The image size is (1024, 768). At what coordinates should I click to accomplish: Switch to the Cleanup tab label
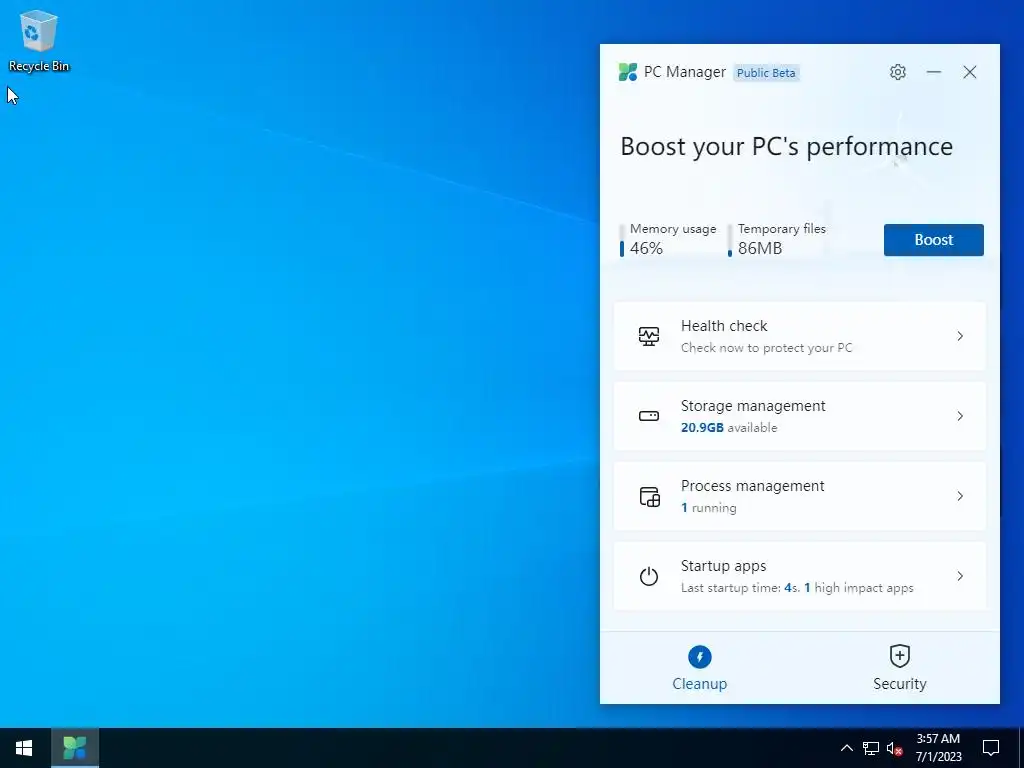[x=699, y=684]
